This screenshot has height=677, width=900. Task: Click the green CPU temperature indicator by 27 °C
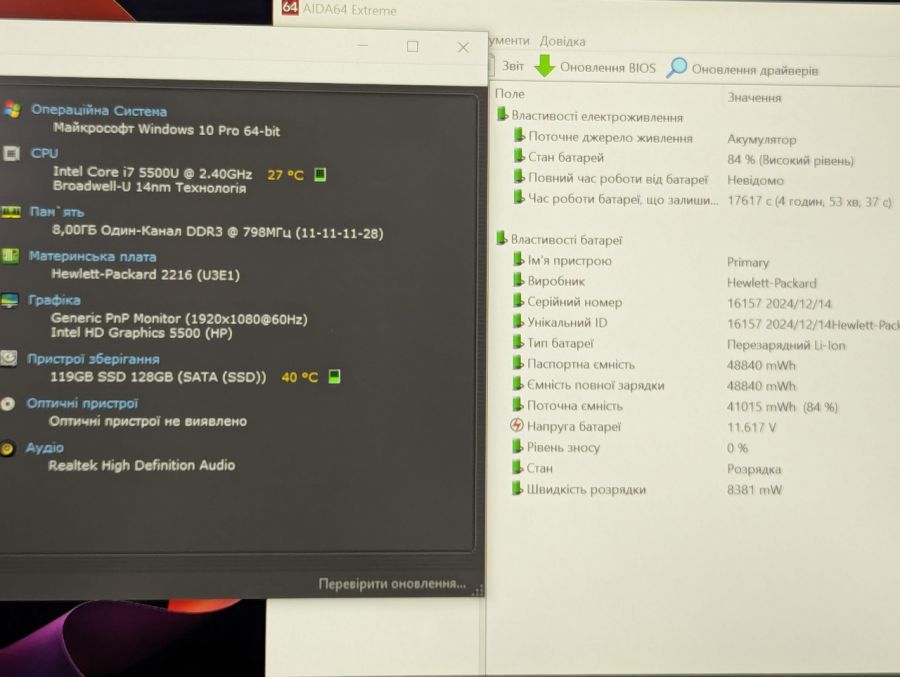click(x=320, y=174)
